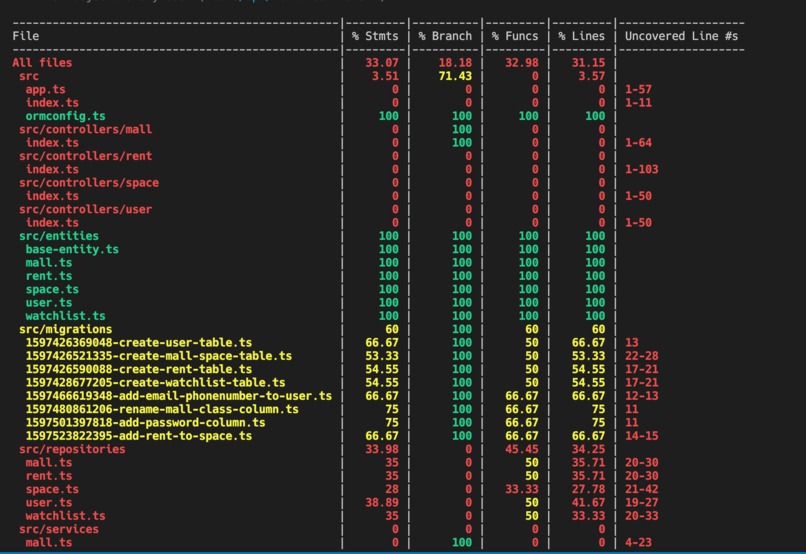Click the 41.67 lines value

click(x=588, y=503)
